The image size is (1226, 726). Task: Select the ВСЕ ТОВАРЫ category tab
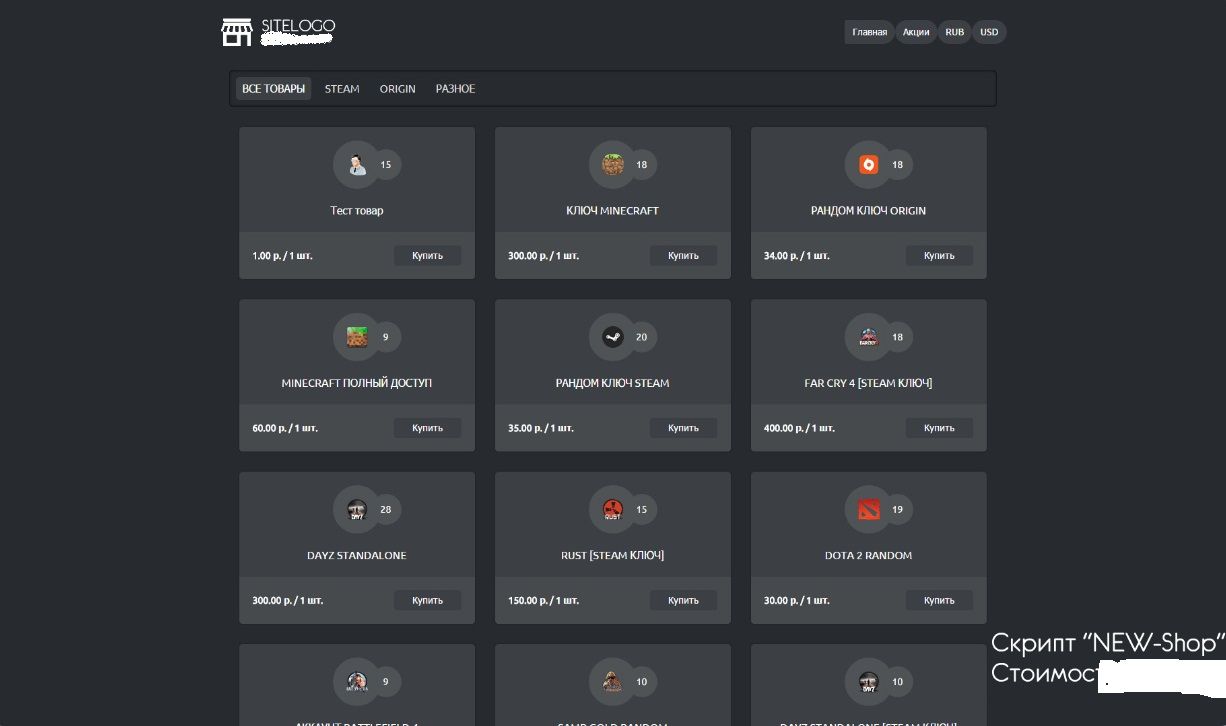(273, 89)
